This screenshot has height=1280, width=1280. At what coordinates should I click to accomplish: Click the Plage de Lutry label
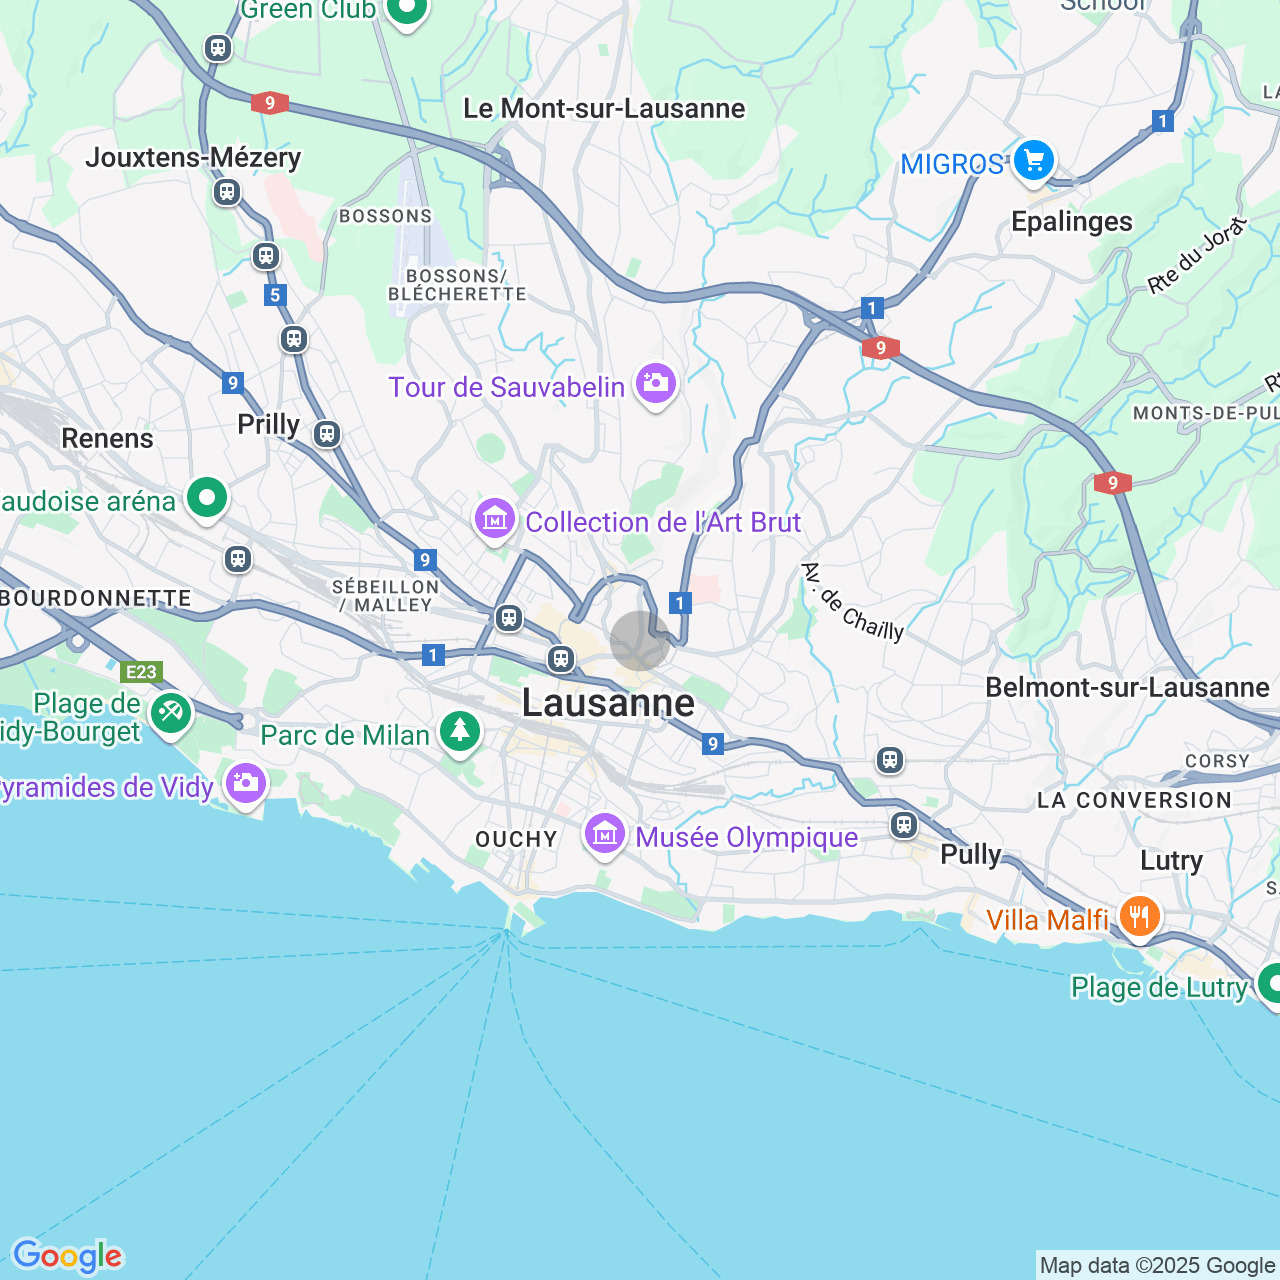point(1159,987)
